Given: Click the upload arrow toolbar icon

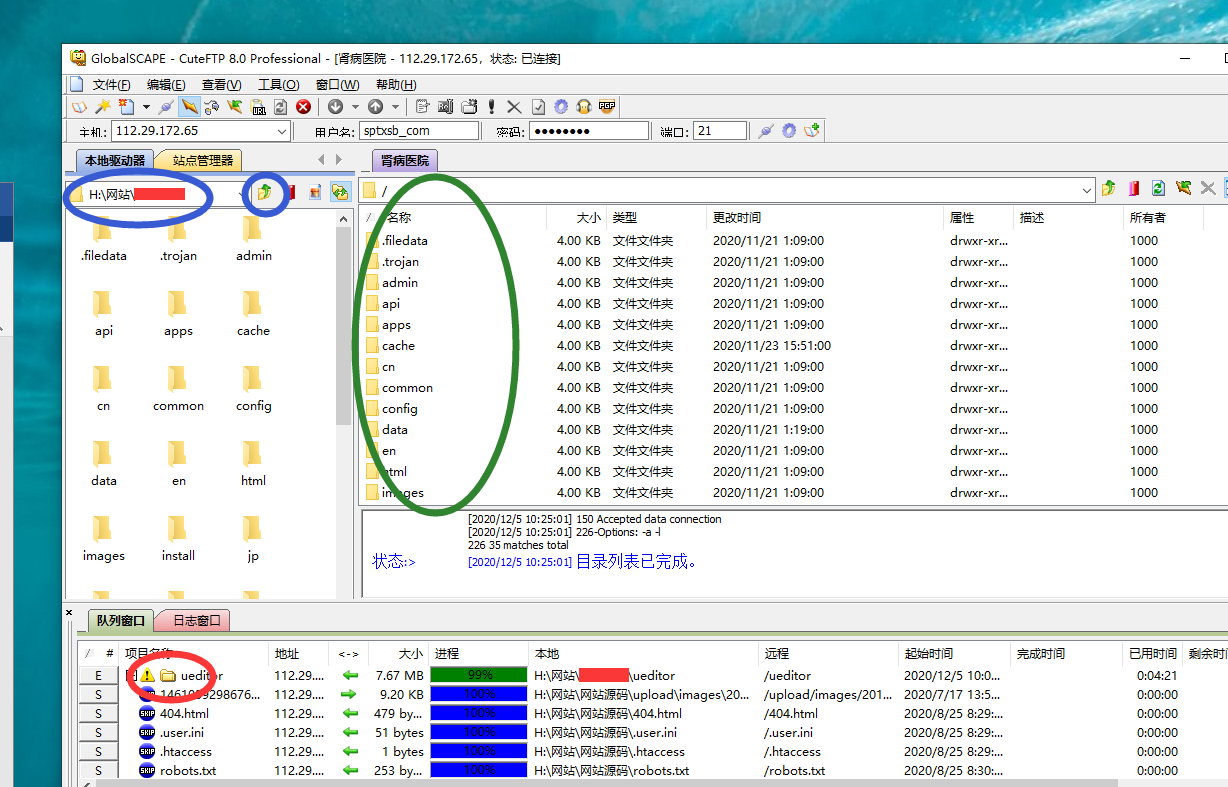Looking at the screenshot, I should pyautogui.click(x=375, y=107).
